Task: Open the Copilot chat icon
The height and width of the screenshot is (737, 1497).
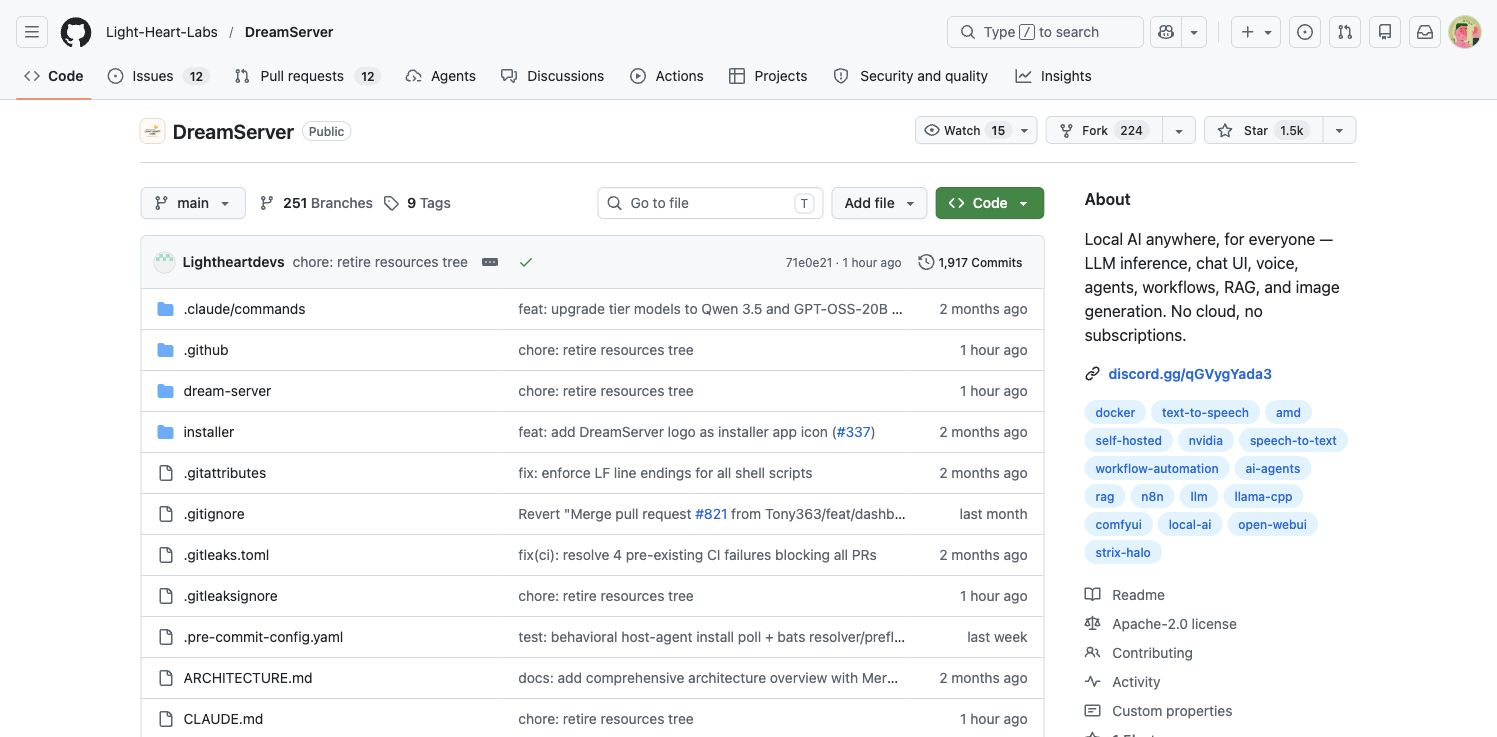Action: 1165,32
